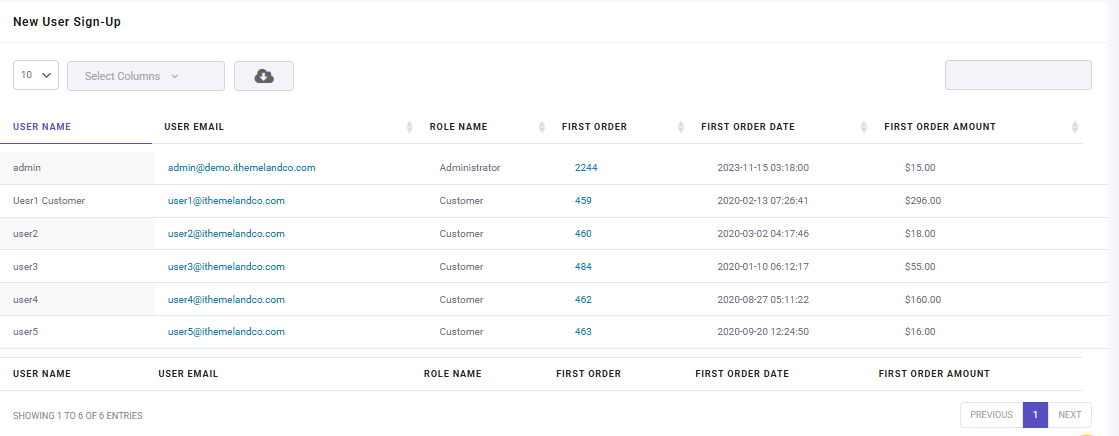Click the $16.00 amount cell

[920, 332]
